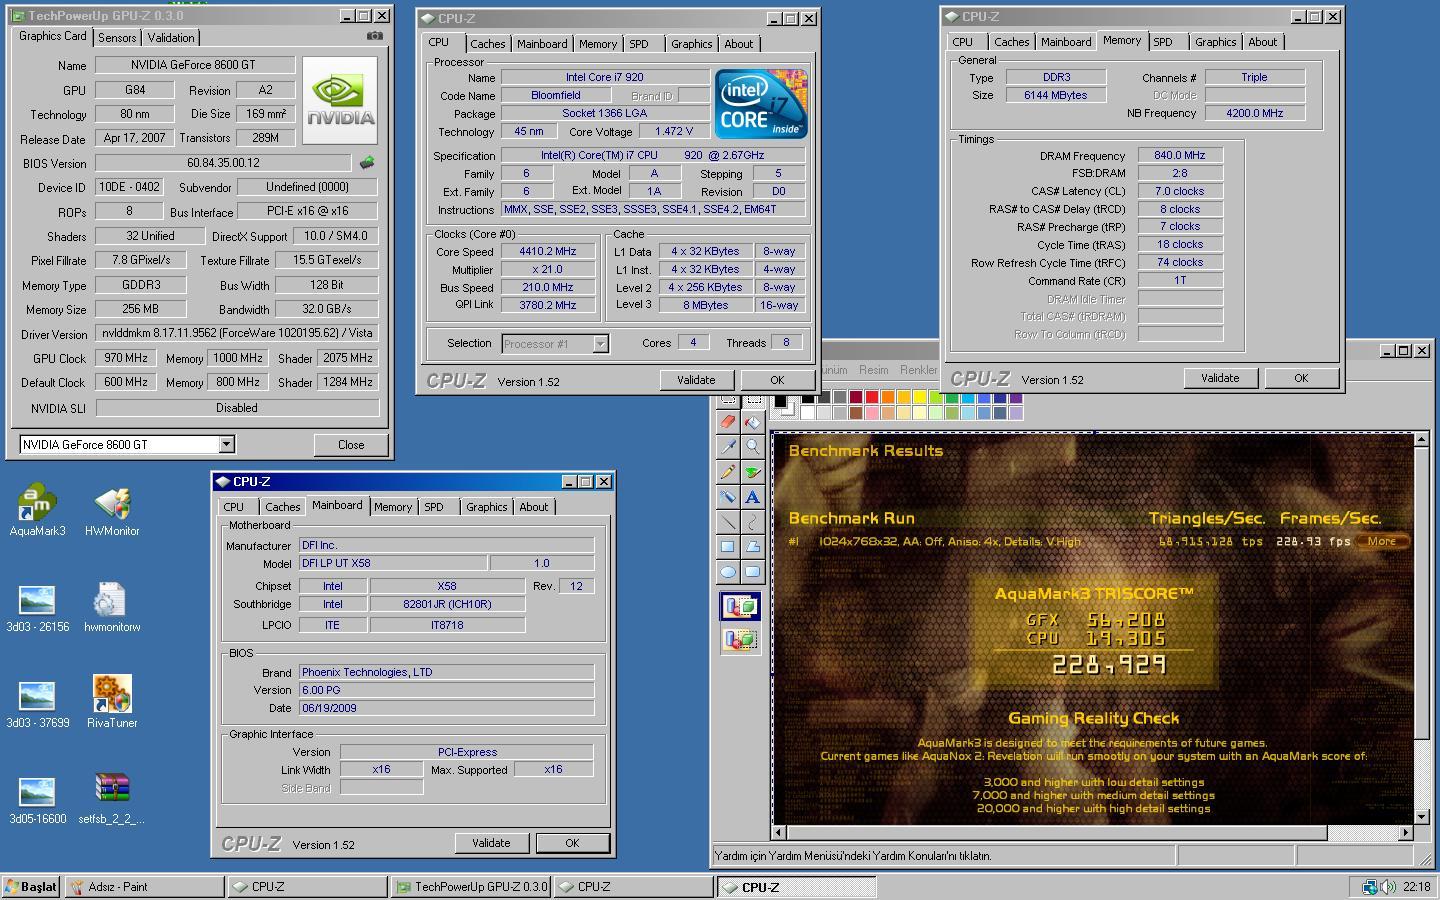Image resolution: width=1440 pixels, height=900 pixels.
Task: Click the DRAM Frequency value 840.0 MHz
Action: [1179, 155]
